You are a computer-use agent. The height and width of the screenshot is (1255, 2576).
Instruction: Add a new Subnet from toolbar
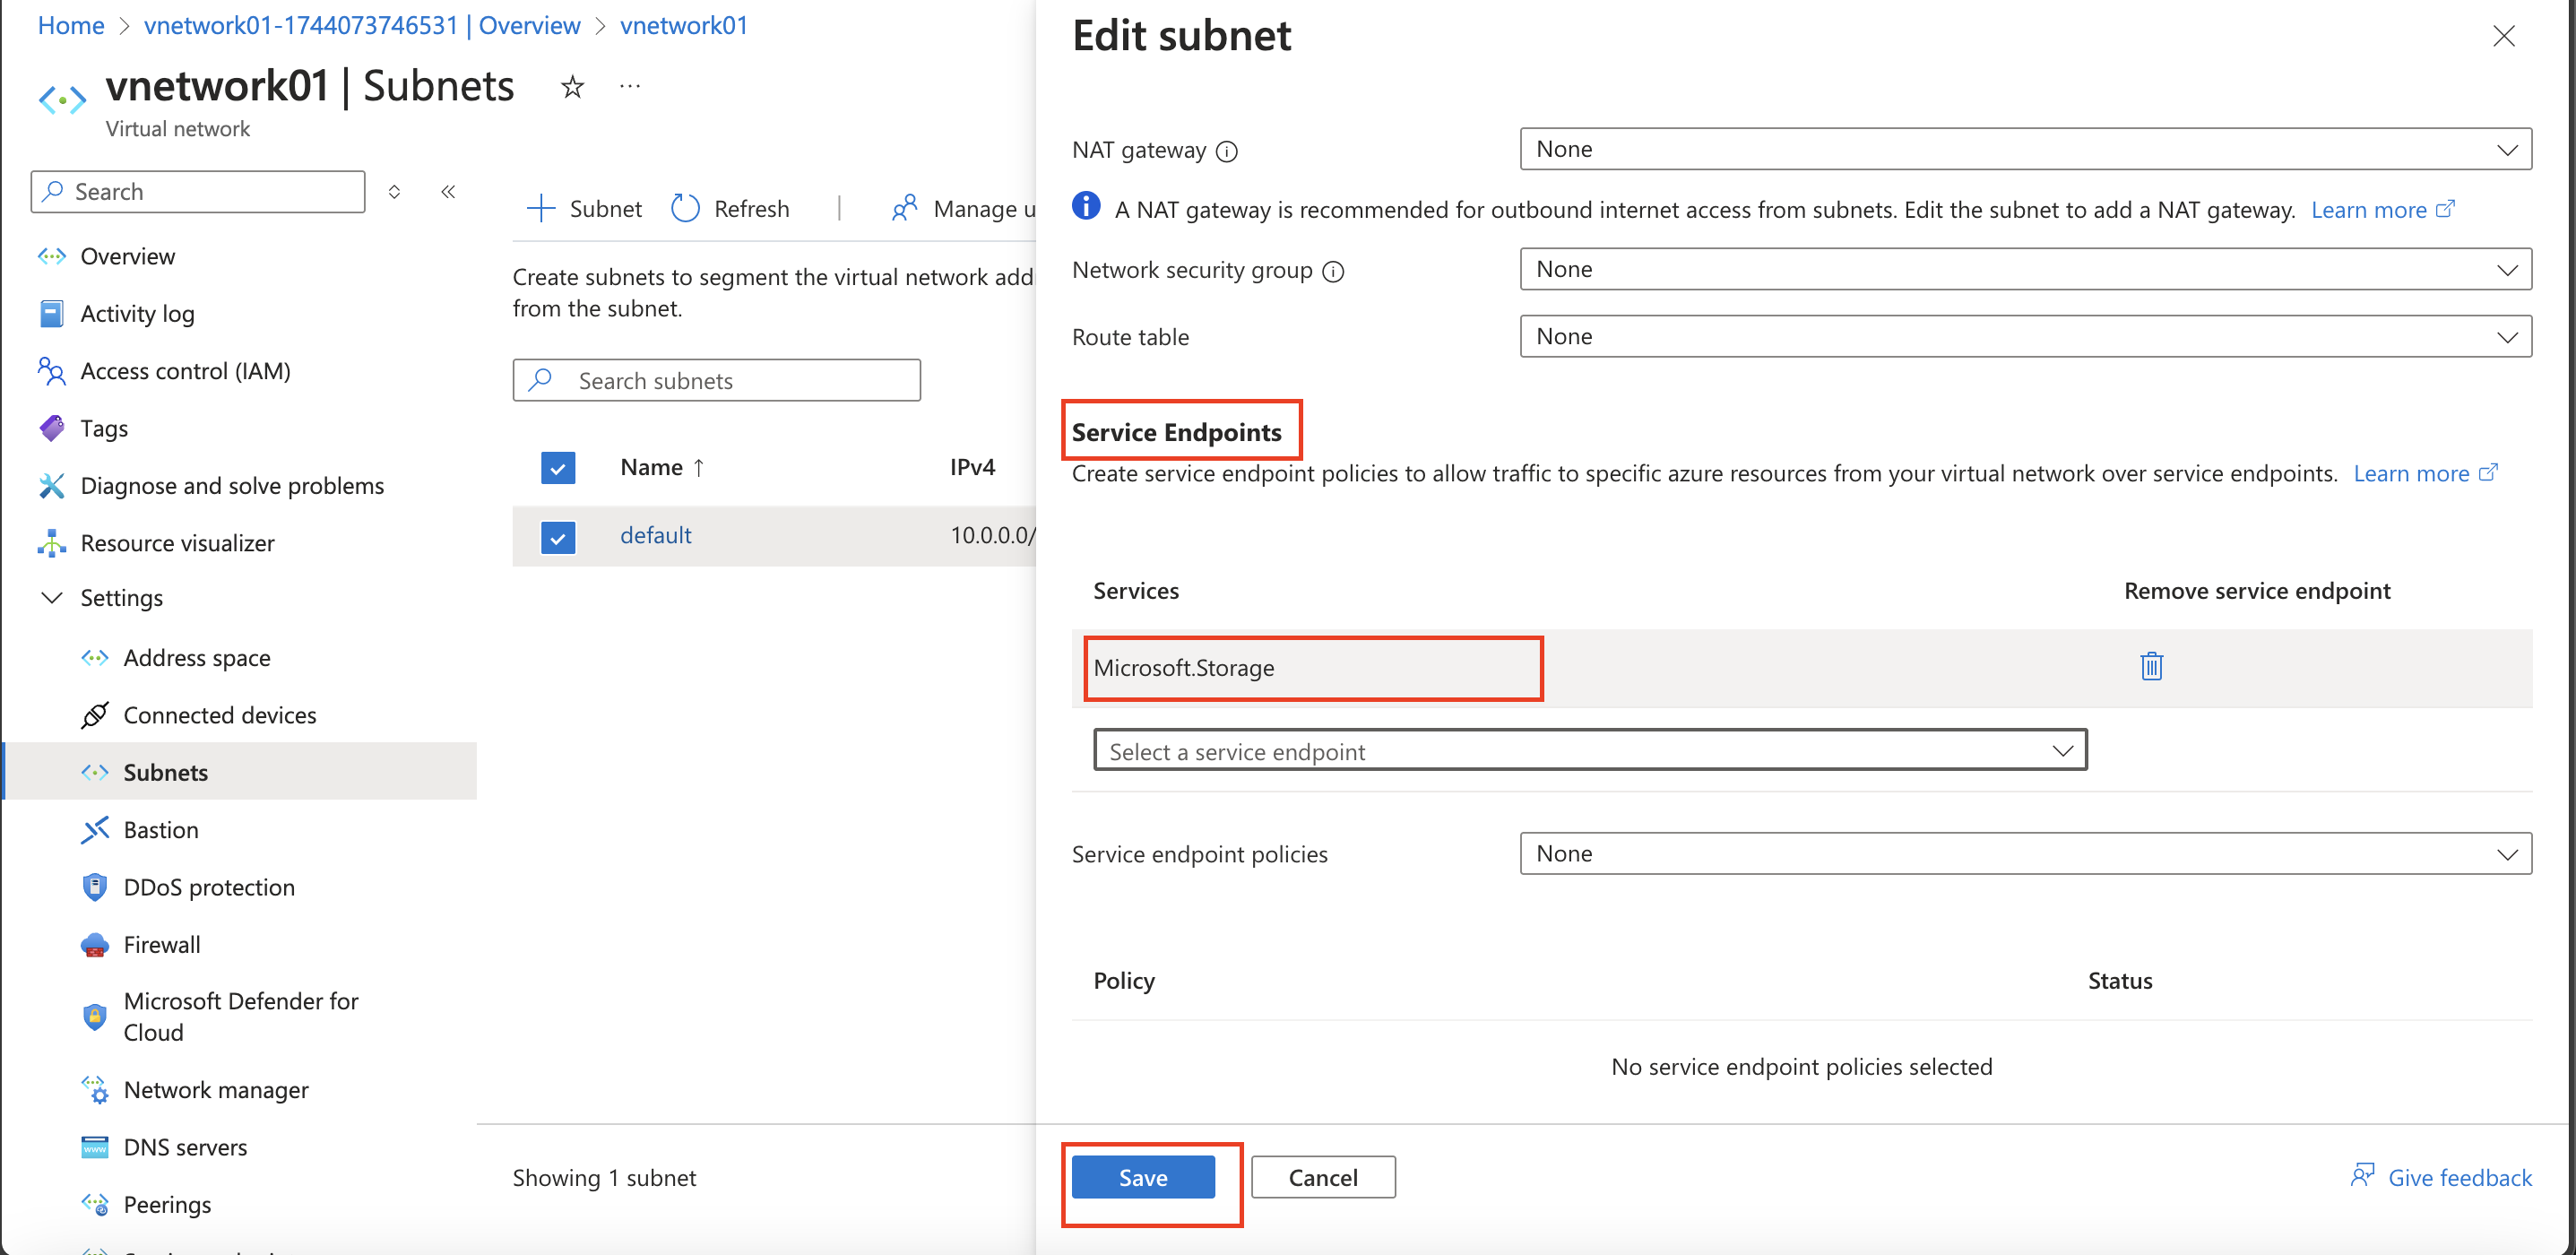[585, 209]
